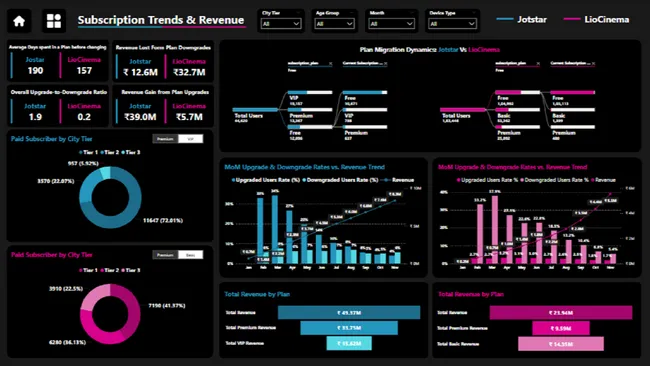Remove LioCinema Current Subscription tree level with X
This screenshot has width=650, height=366.
coord(593,63)
